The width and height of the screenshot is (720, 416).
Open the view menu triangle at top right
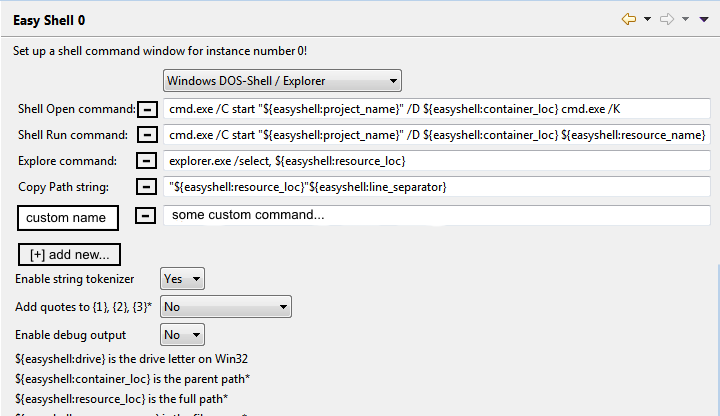coord(704,19)
